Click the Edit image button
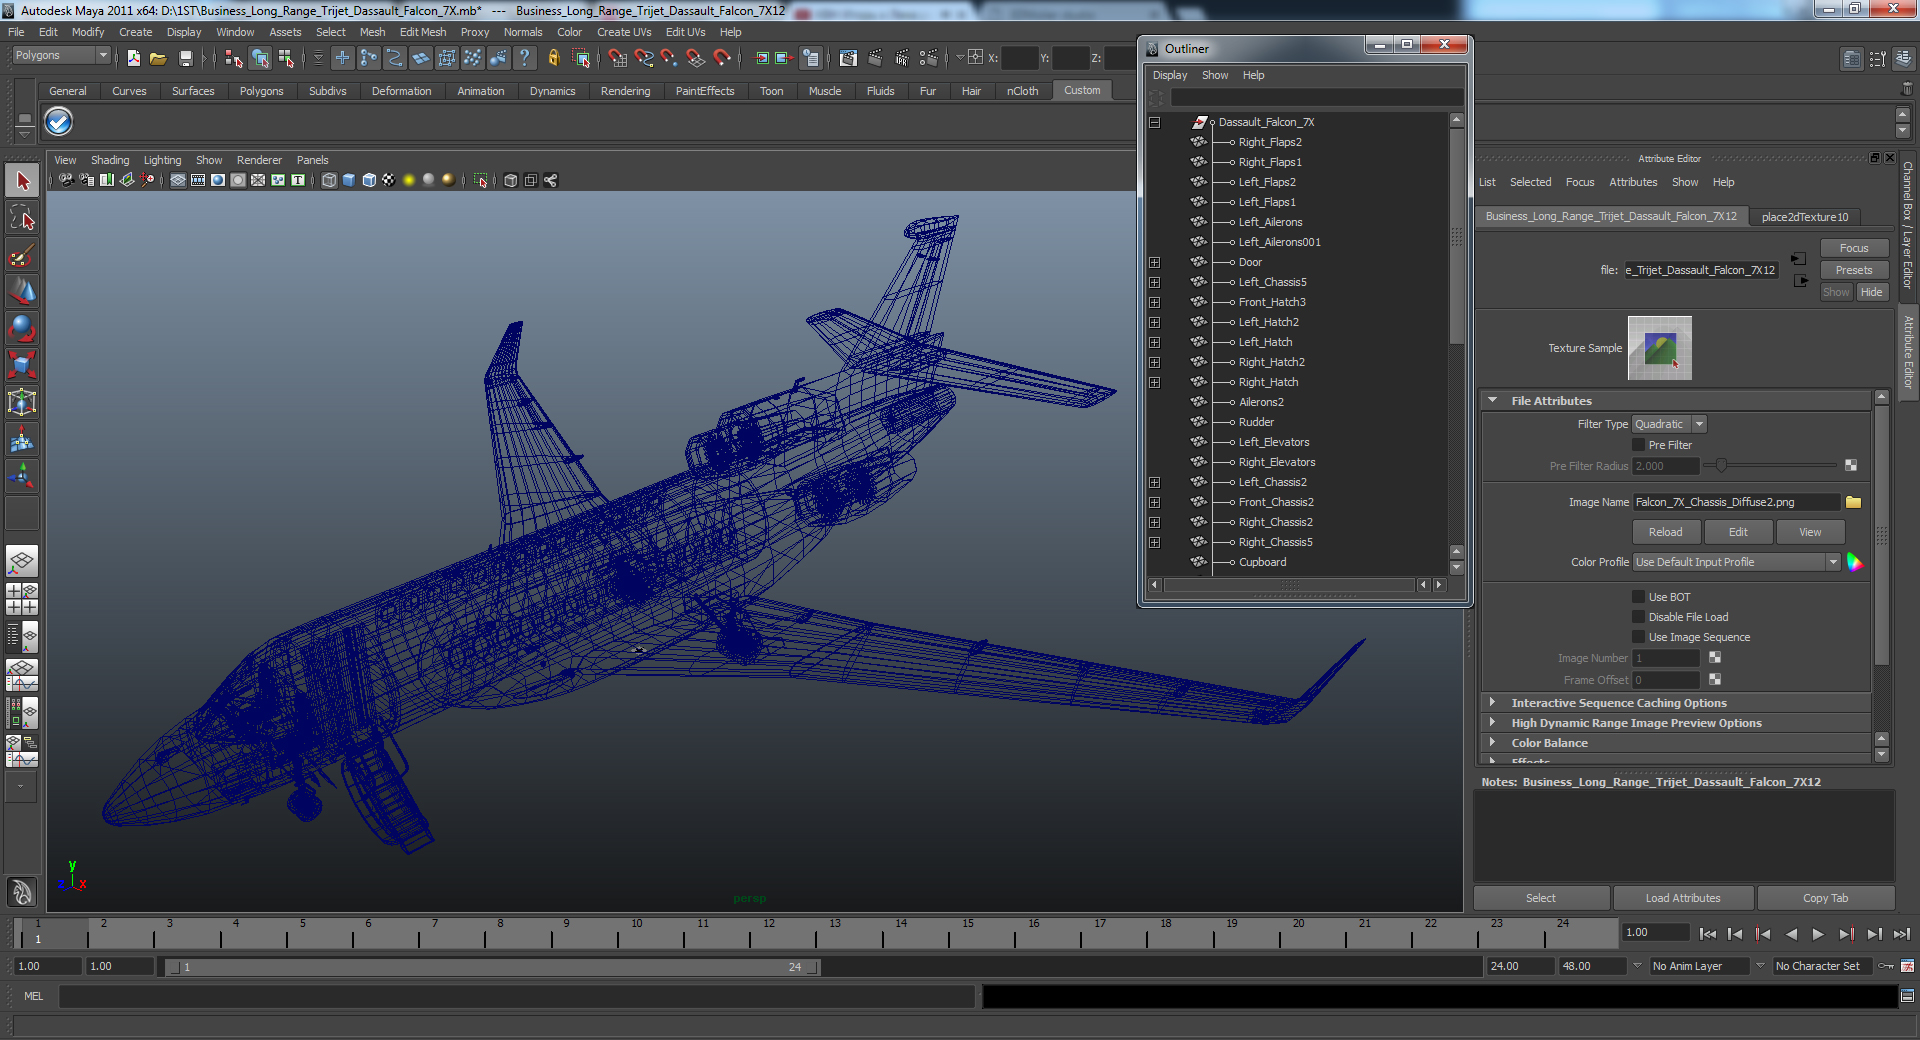1920x1040 pixels. 1738,532
